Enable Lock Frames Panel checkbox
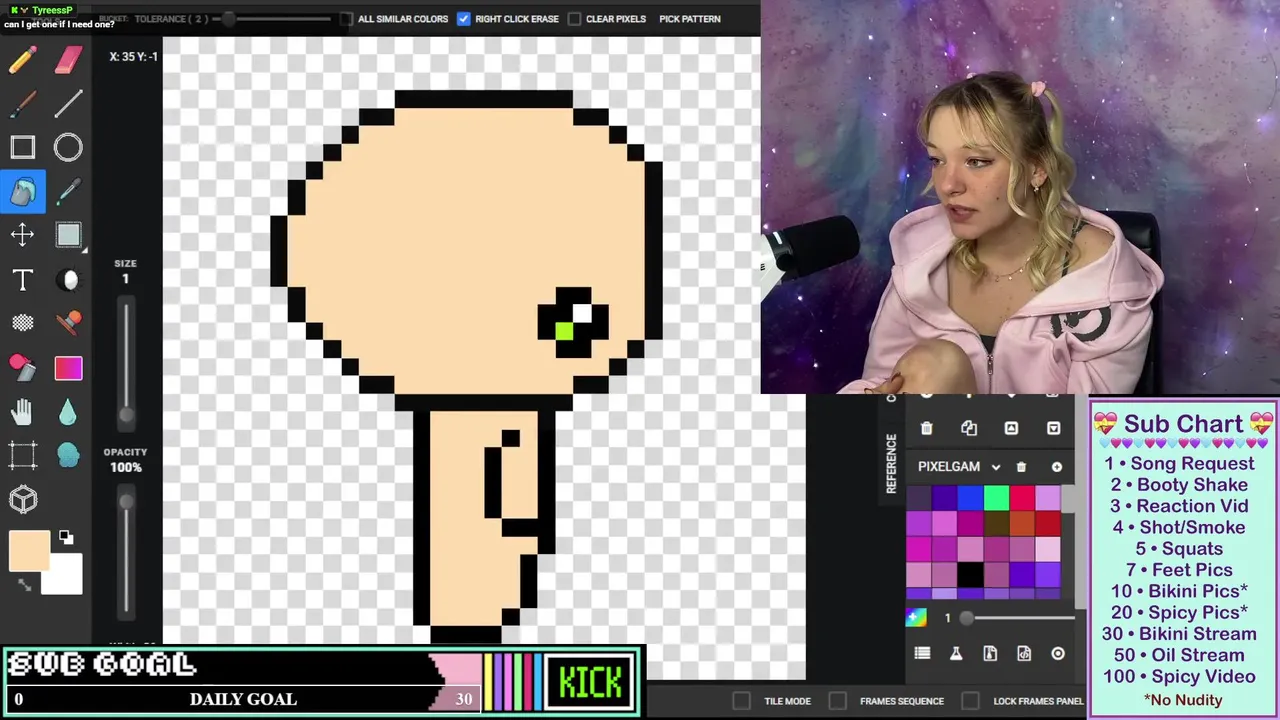Viewport: 1280px width, 720px height. [x=970, y=701]
